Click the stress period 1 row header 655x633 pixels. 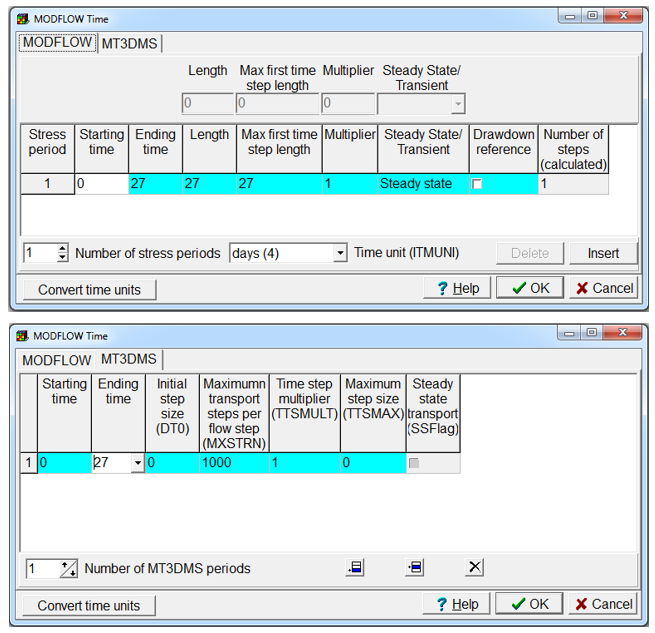point(48,184)
